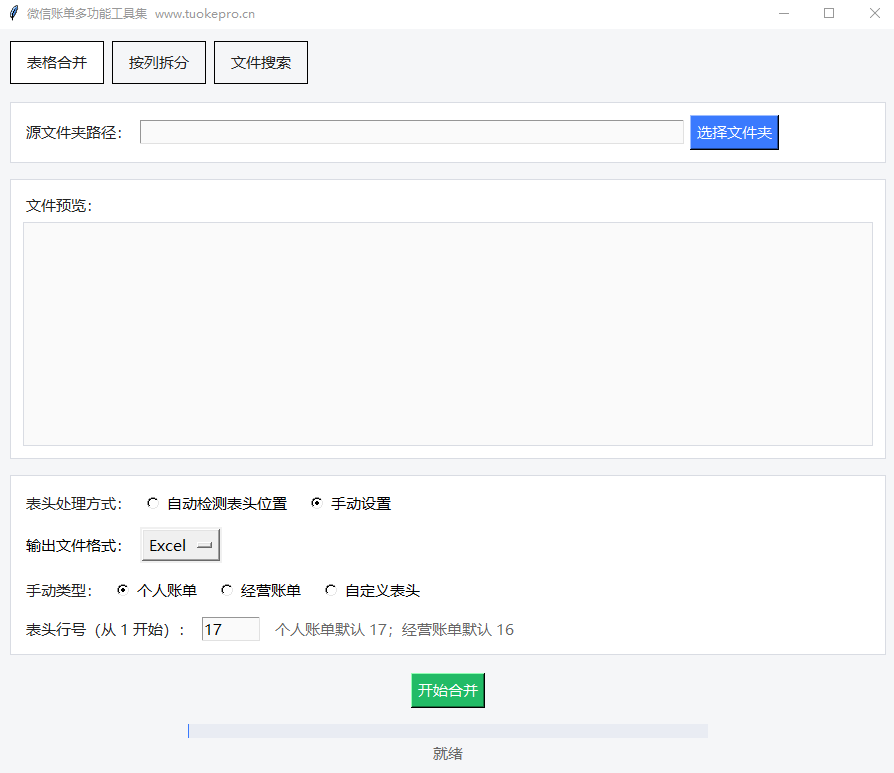Choose the 手动设置 radio option
Screen dimensions: 894x773
(x=317, y=503)
